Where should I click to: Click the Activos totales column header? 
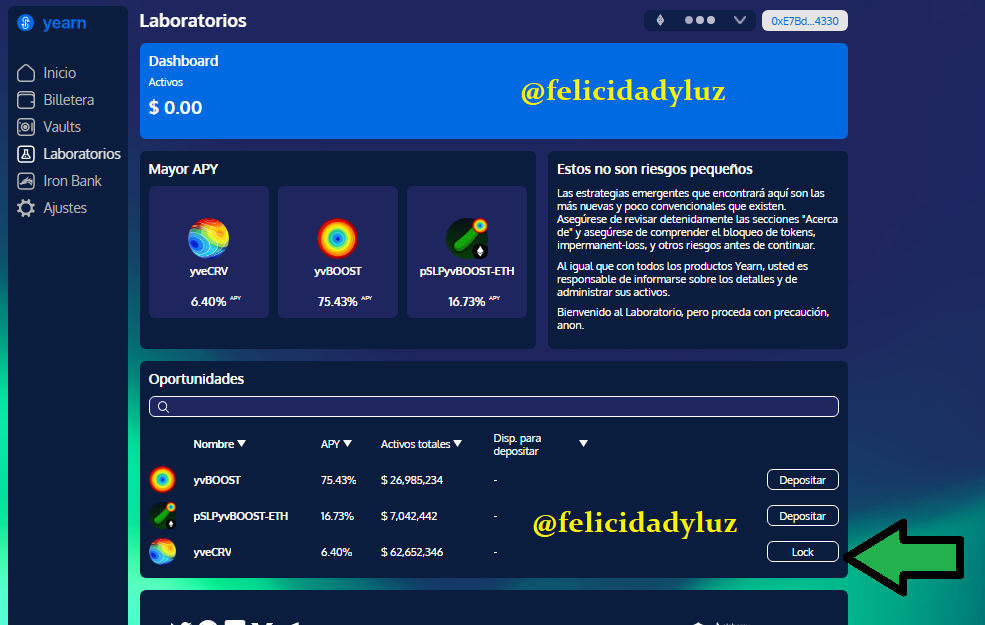coord(415,444)
